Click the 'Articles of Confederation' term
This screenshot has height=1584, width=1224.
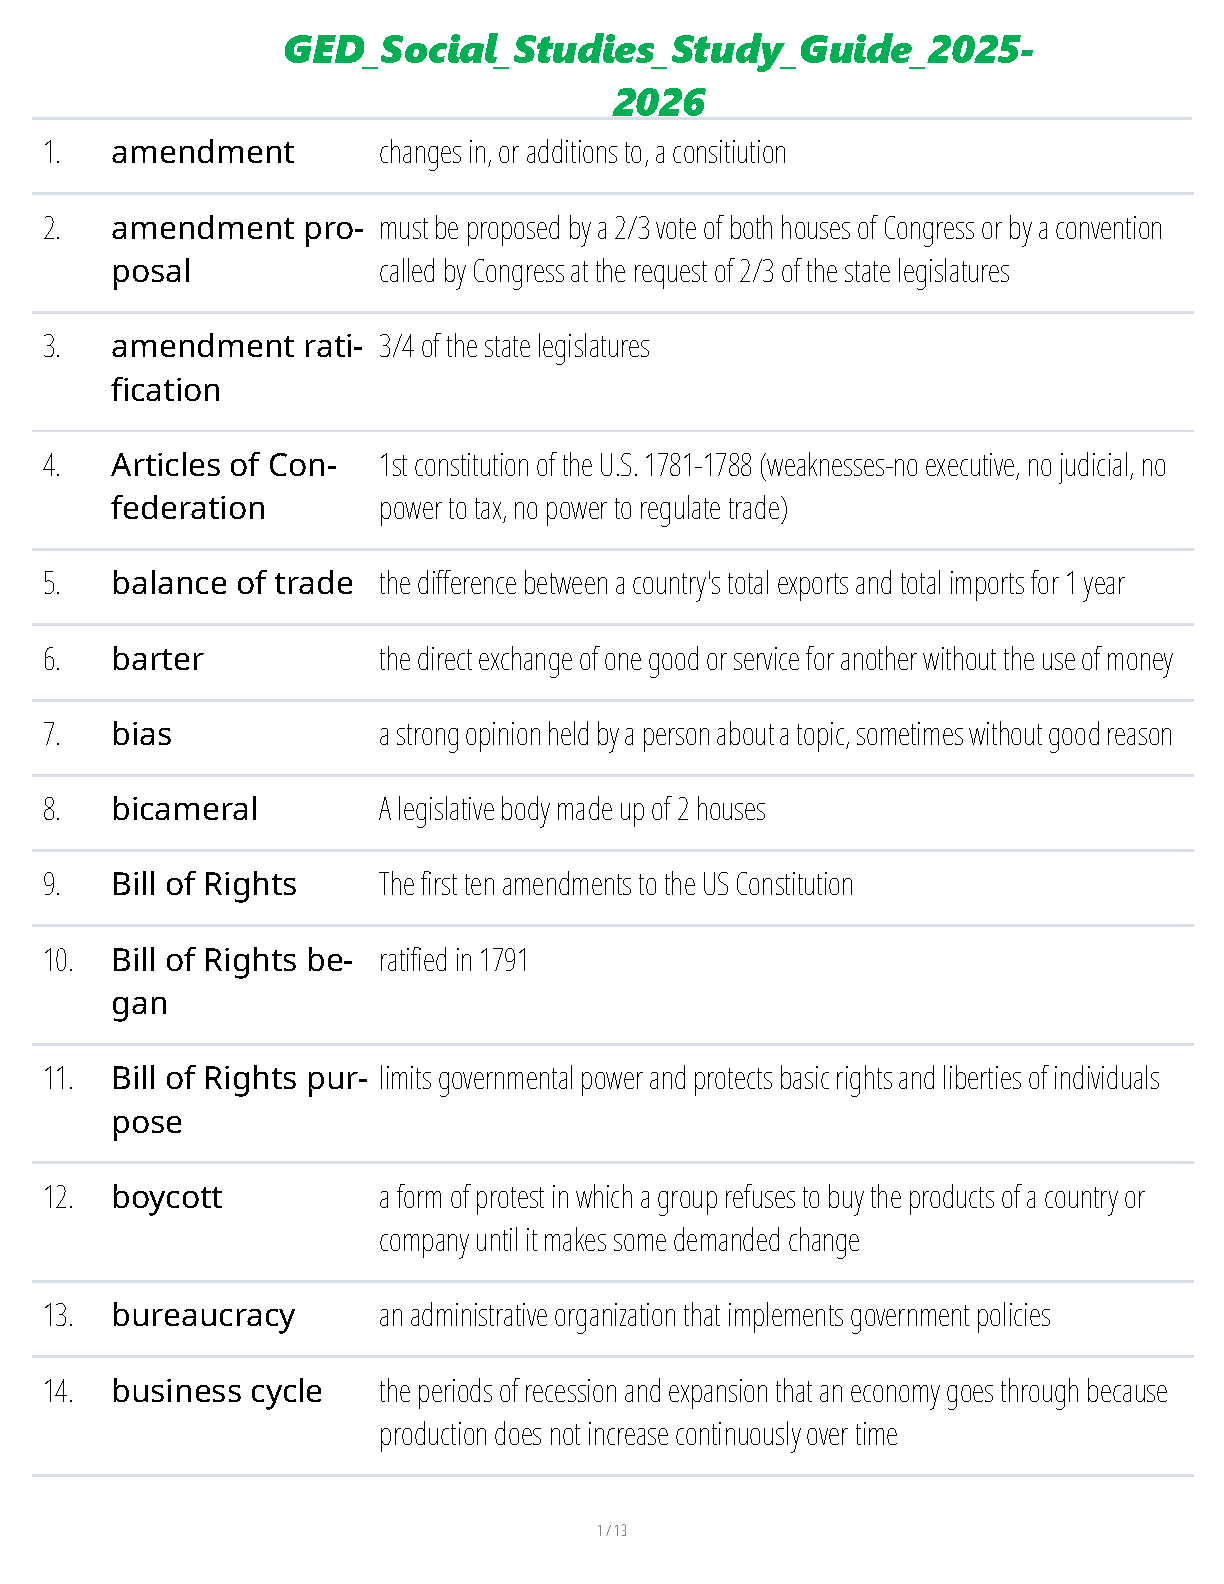[224, 486]
